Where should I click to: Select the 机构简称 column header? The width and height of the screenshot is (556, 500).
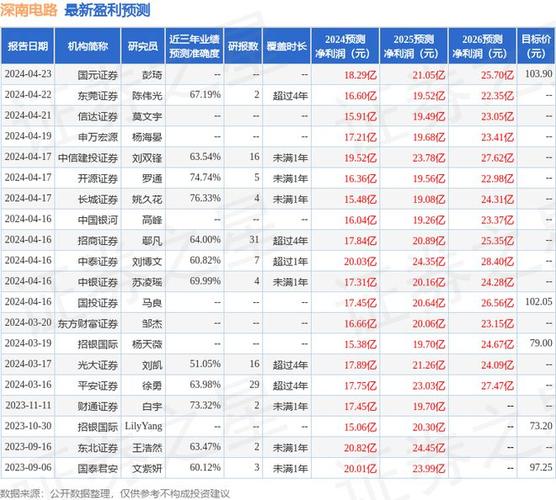point(88,46)
